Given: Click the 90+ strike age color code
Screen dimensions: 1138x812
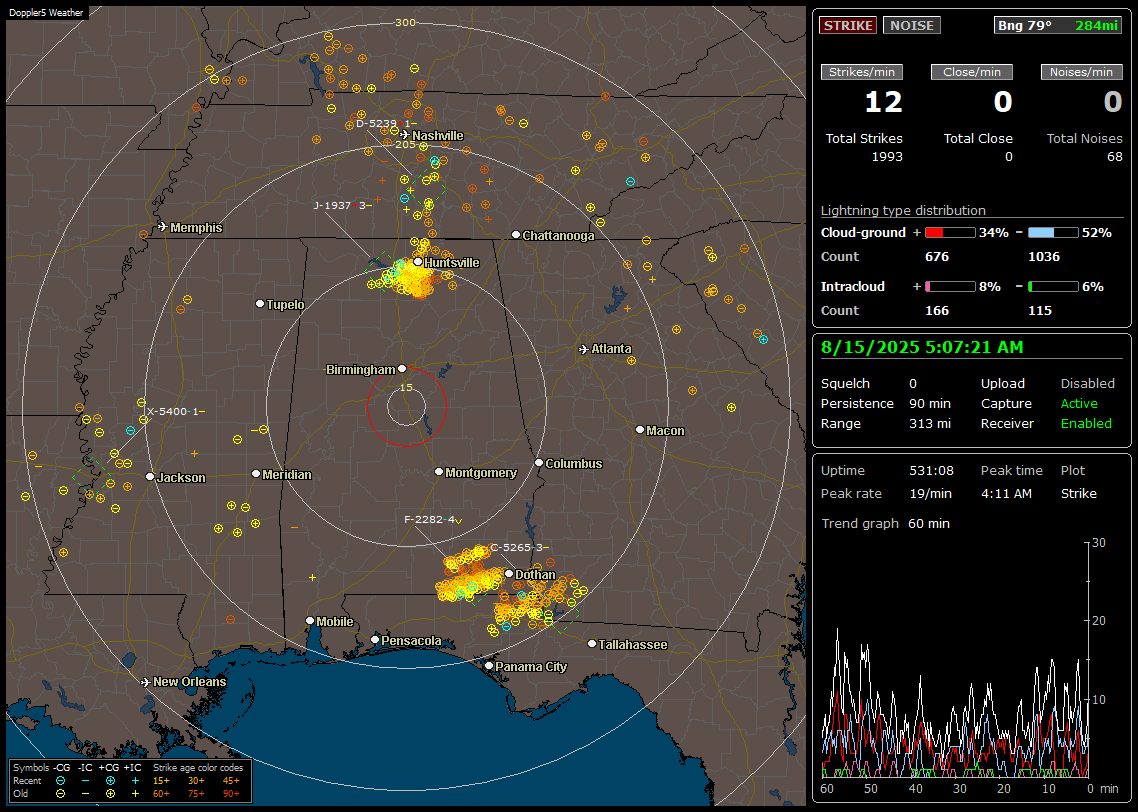Looking at the screenshot, I should [231, 794].
